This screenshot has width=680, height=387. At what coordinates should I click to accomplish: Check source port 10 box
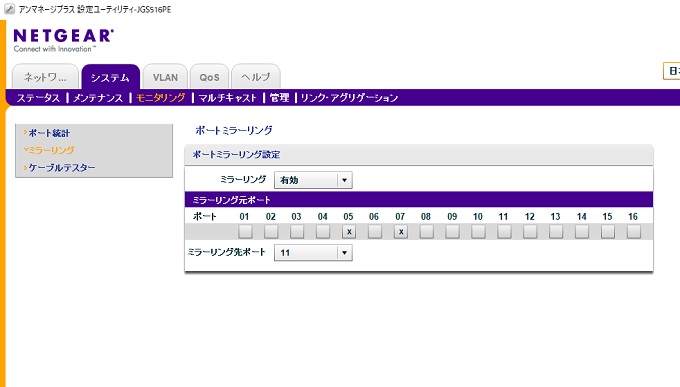coord(478,232)
